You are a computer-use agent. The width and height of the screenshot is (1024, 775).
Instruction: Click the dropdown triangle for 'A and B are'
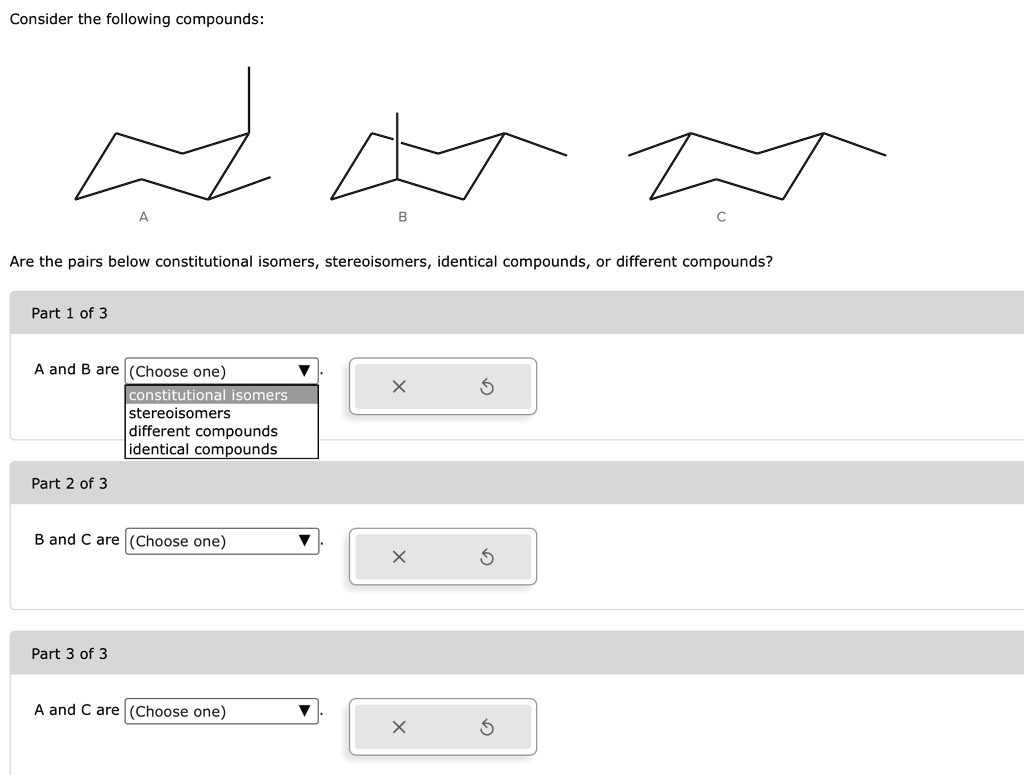pyautogui.click(x=303, y=370)
